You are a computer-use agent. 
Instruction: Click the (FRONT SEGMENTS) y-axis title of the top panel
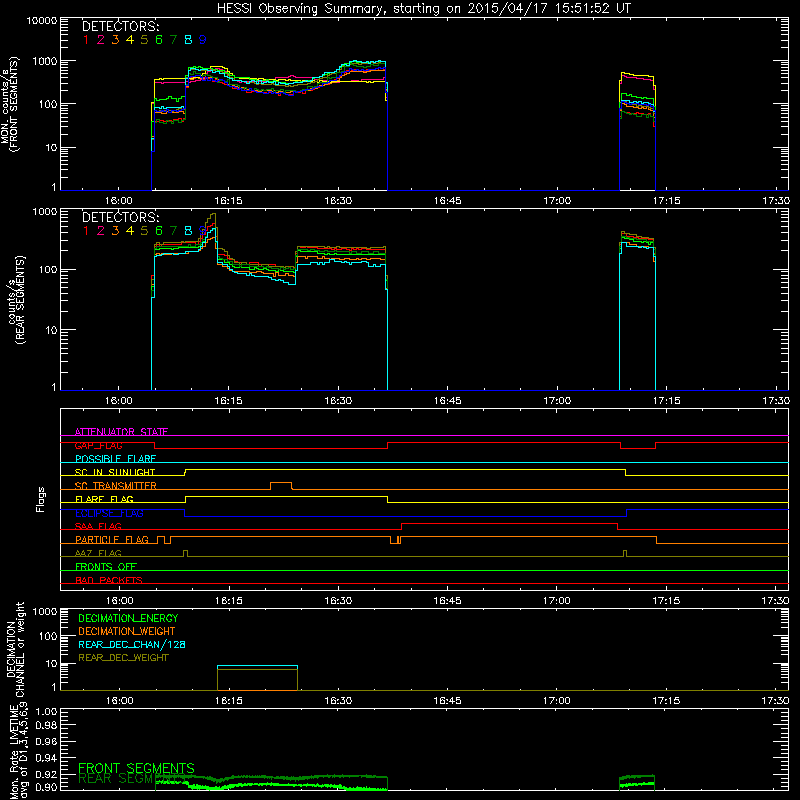coord(14,104)
